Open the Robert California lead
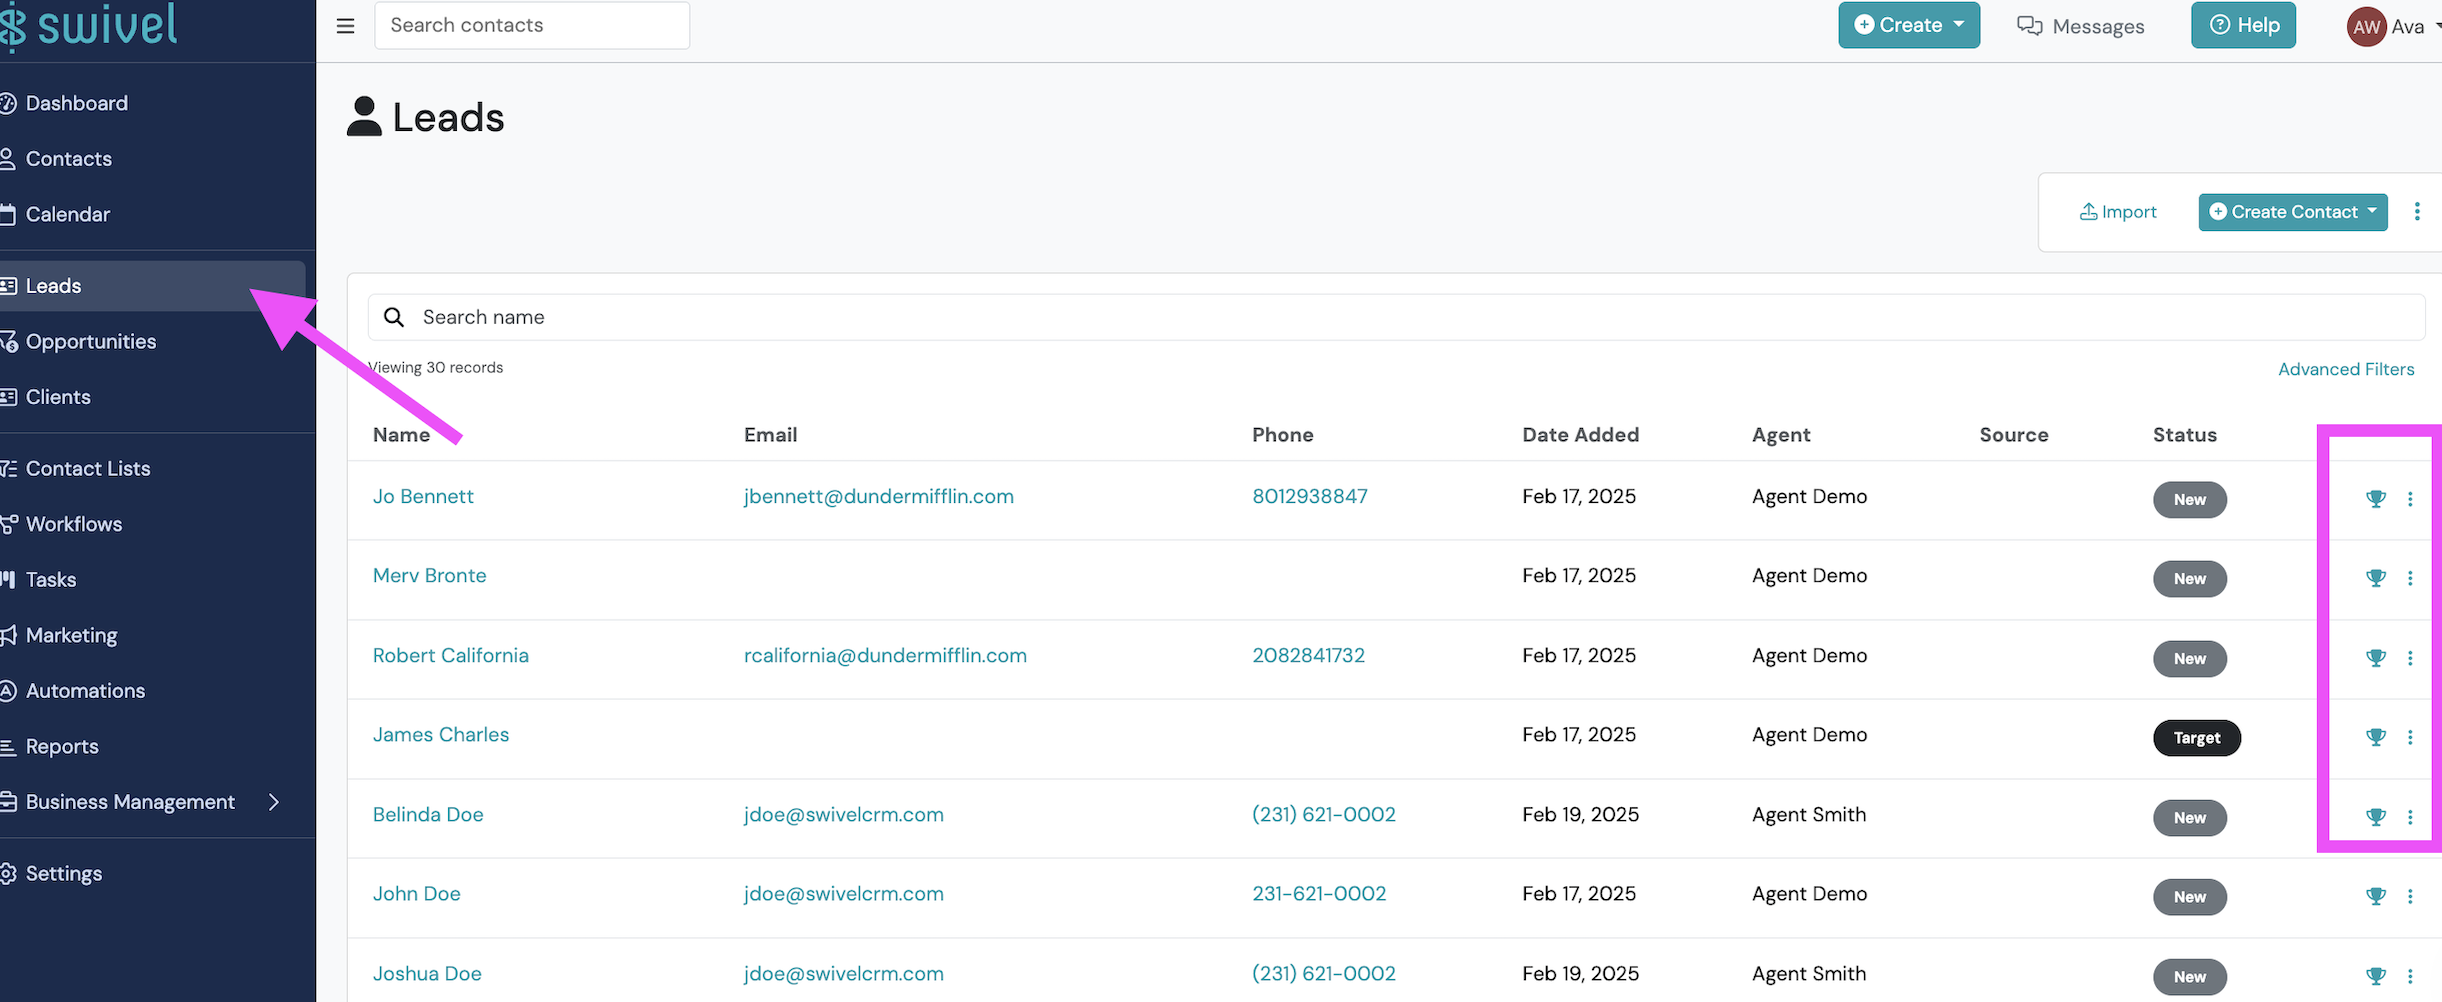The image size is (2442, 1002). [x=451, y=655]
